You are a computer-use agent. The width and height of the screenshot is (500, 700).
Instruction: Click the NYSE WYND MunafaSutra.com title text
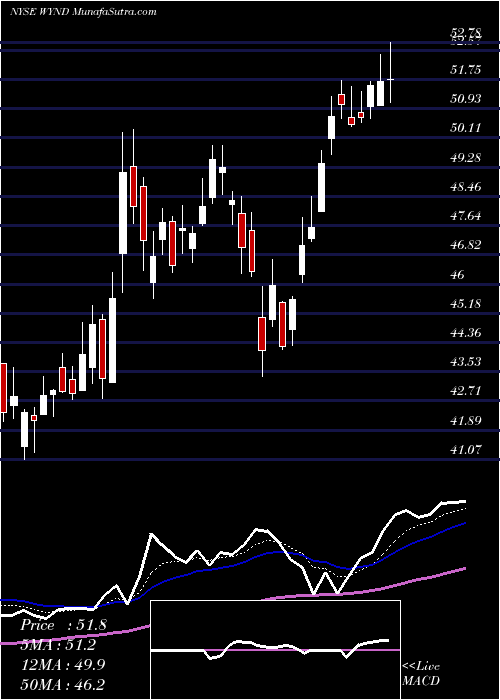83,12
